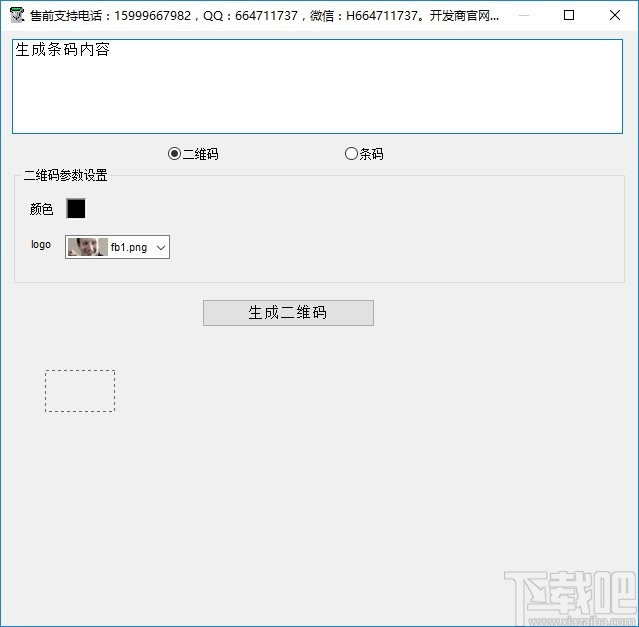Click the logo label text
Viewport: 639px width, 627px height.
pos(41,244)
